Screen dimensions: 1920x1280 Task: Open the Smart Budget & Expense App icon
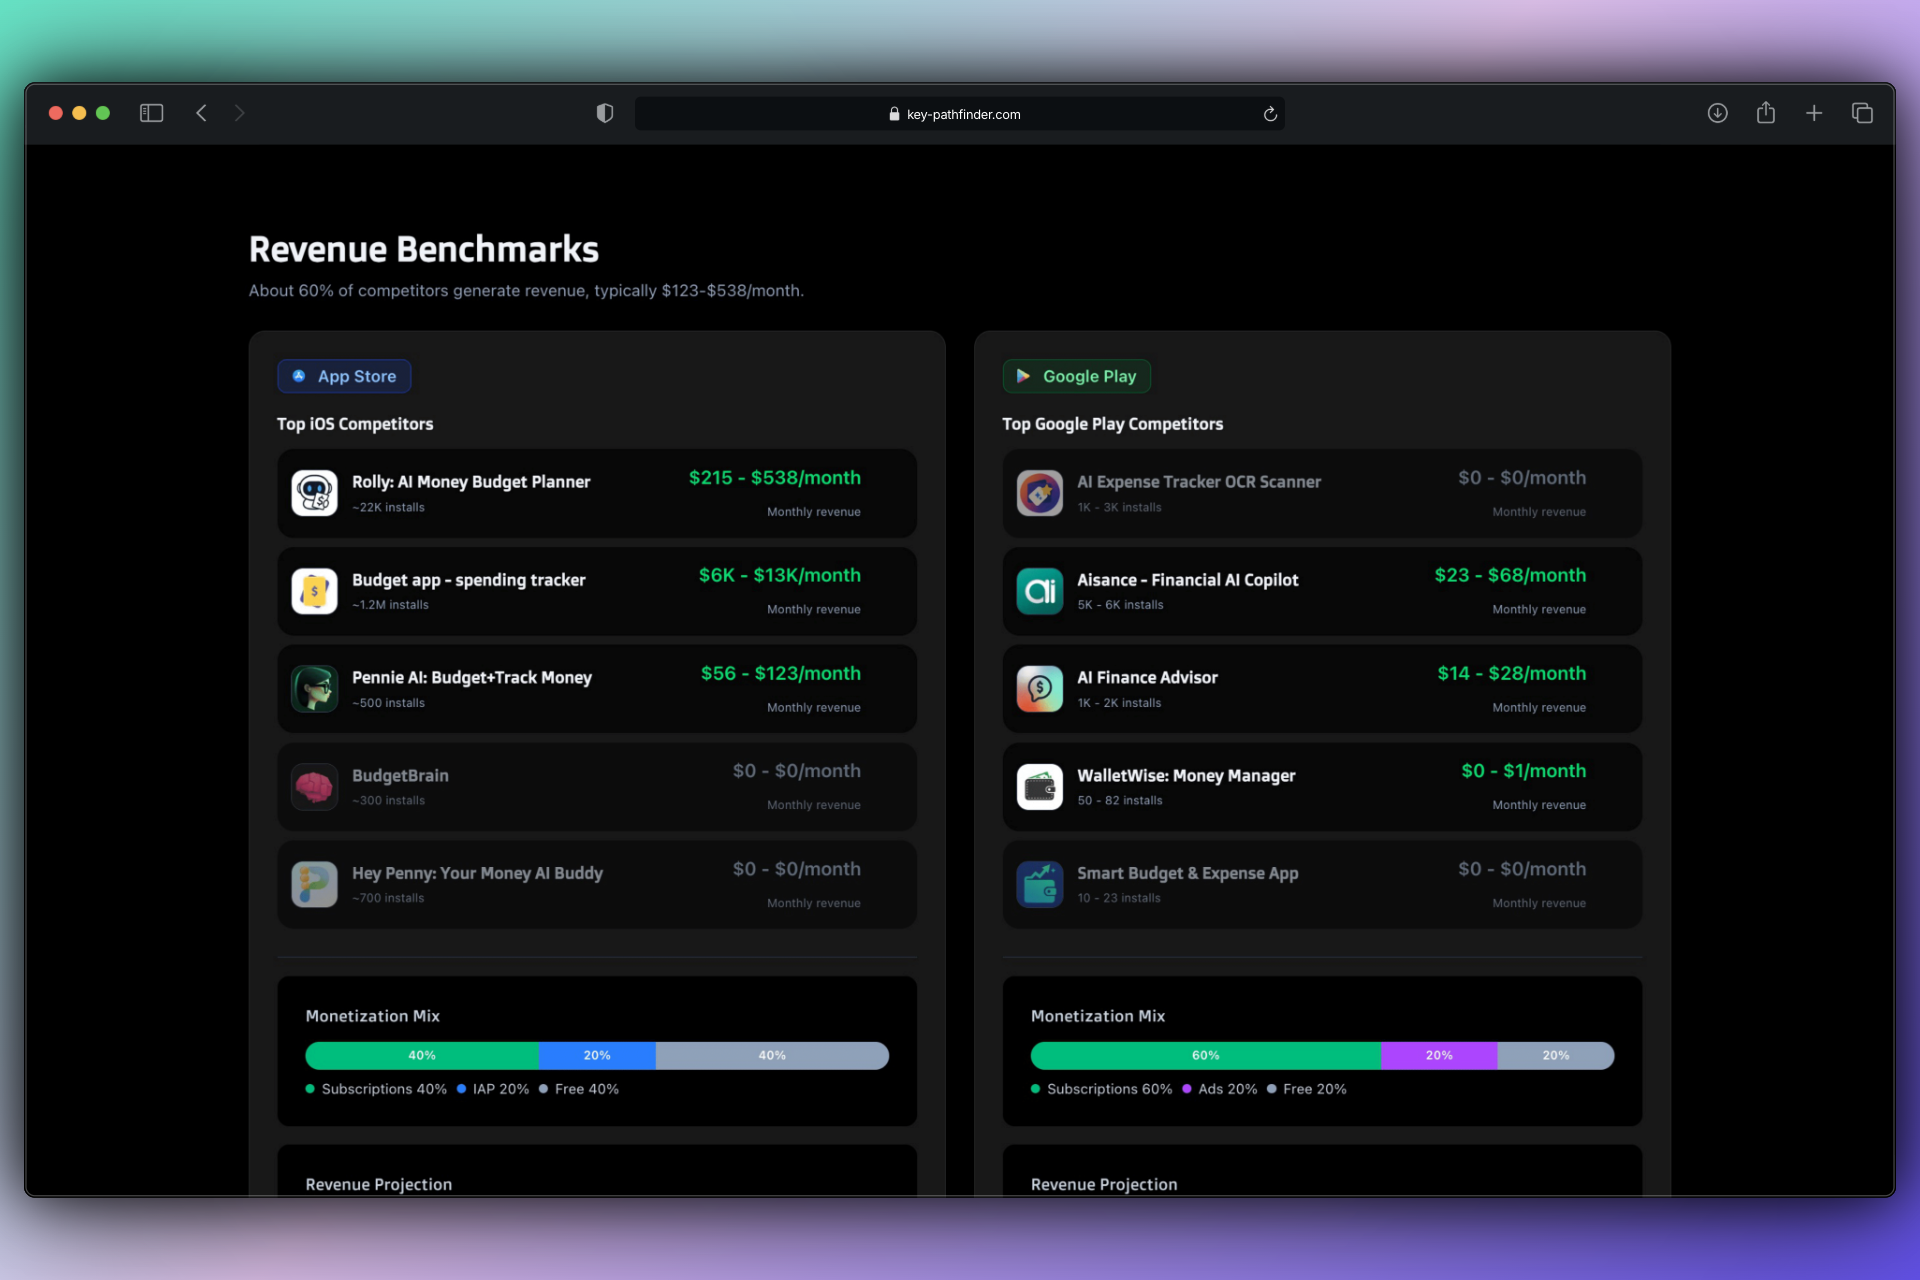pyautogui.click(x=1040, y=884)
